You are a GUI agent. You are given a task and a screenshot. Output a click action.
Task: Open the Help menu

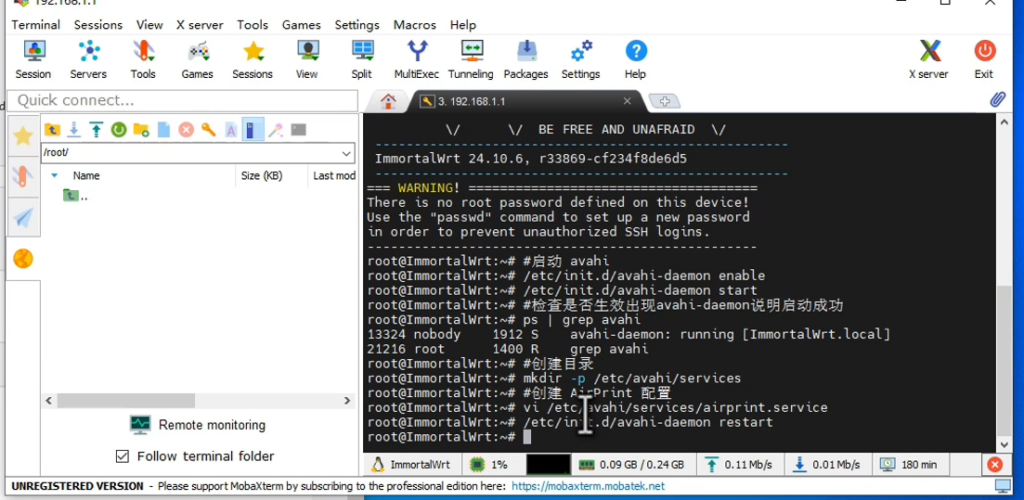click(x=463, y=25)
